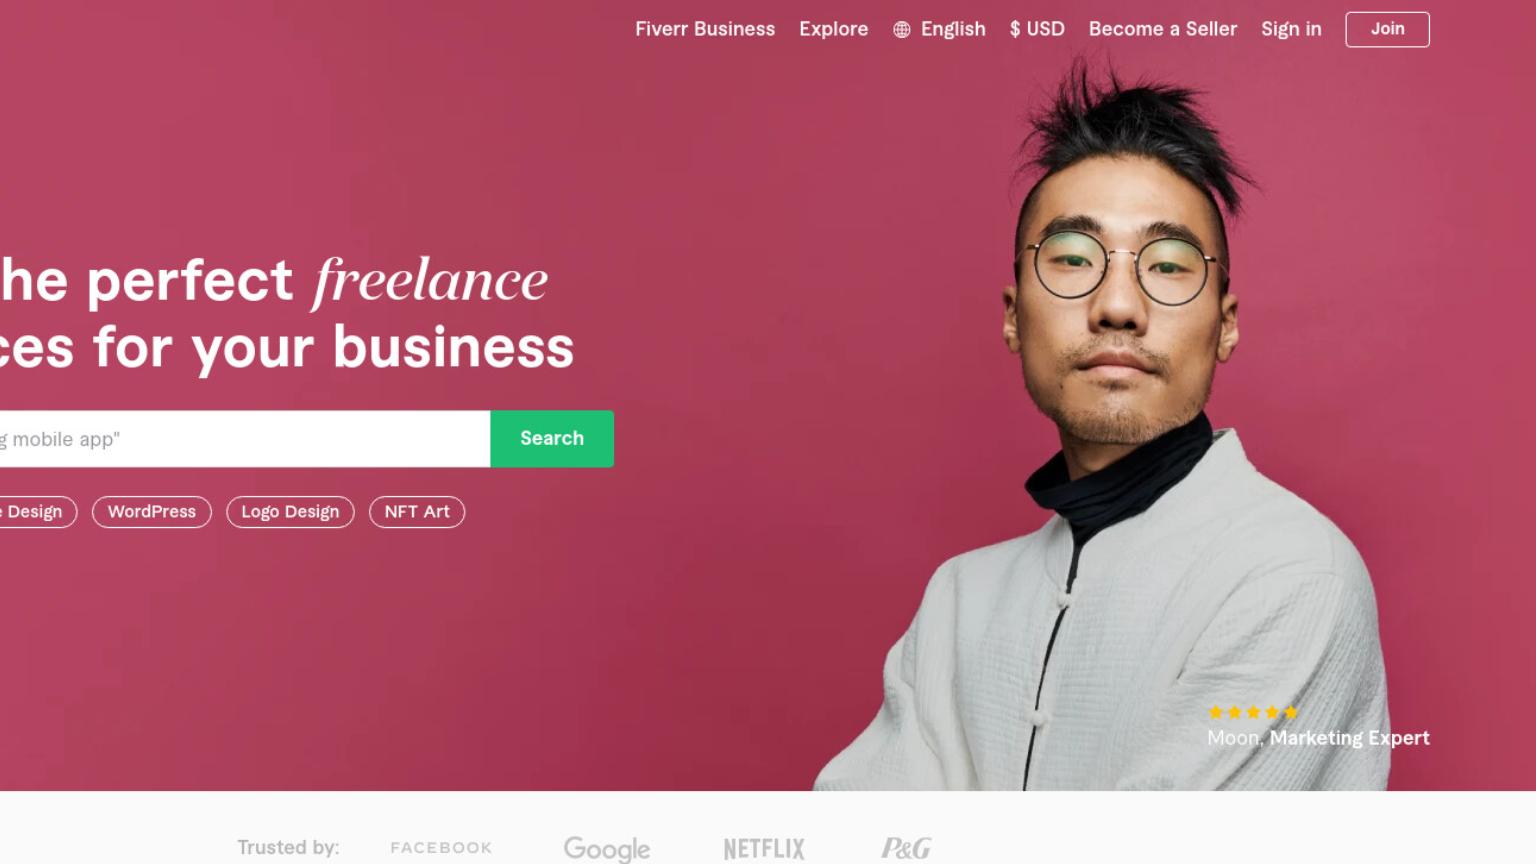Image resolution: width=1536 pixels, height=864 pixels.
Task: Click the Sign in link
Action: pyautogui.click(x=1291, y=29)
